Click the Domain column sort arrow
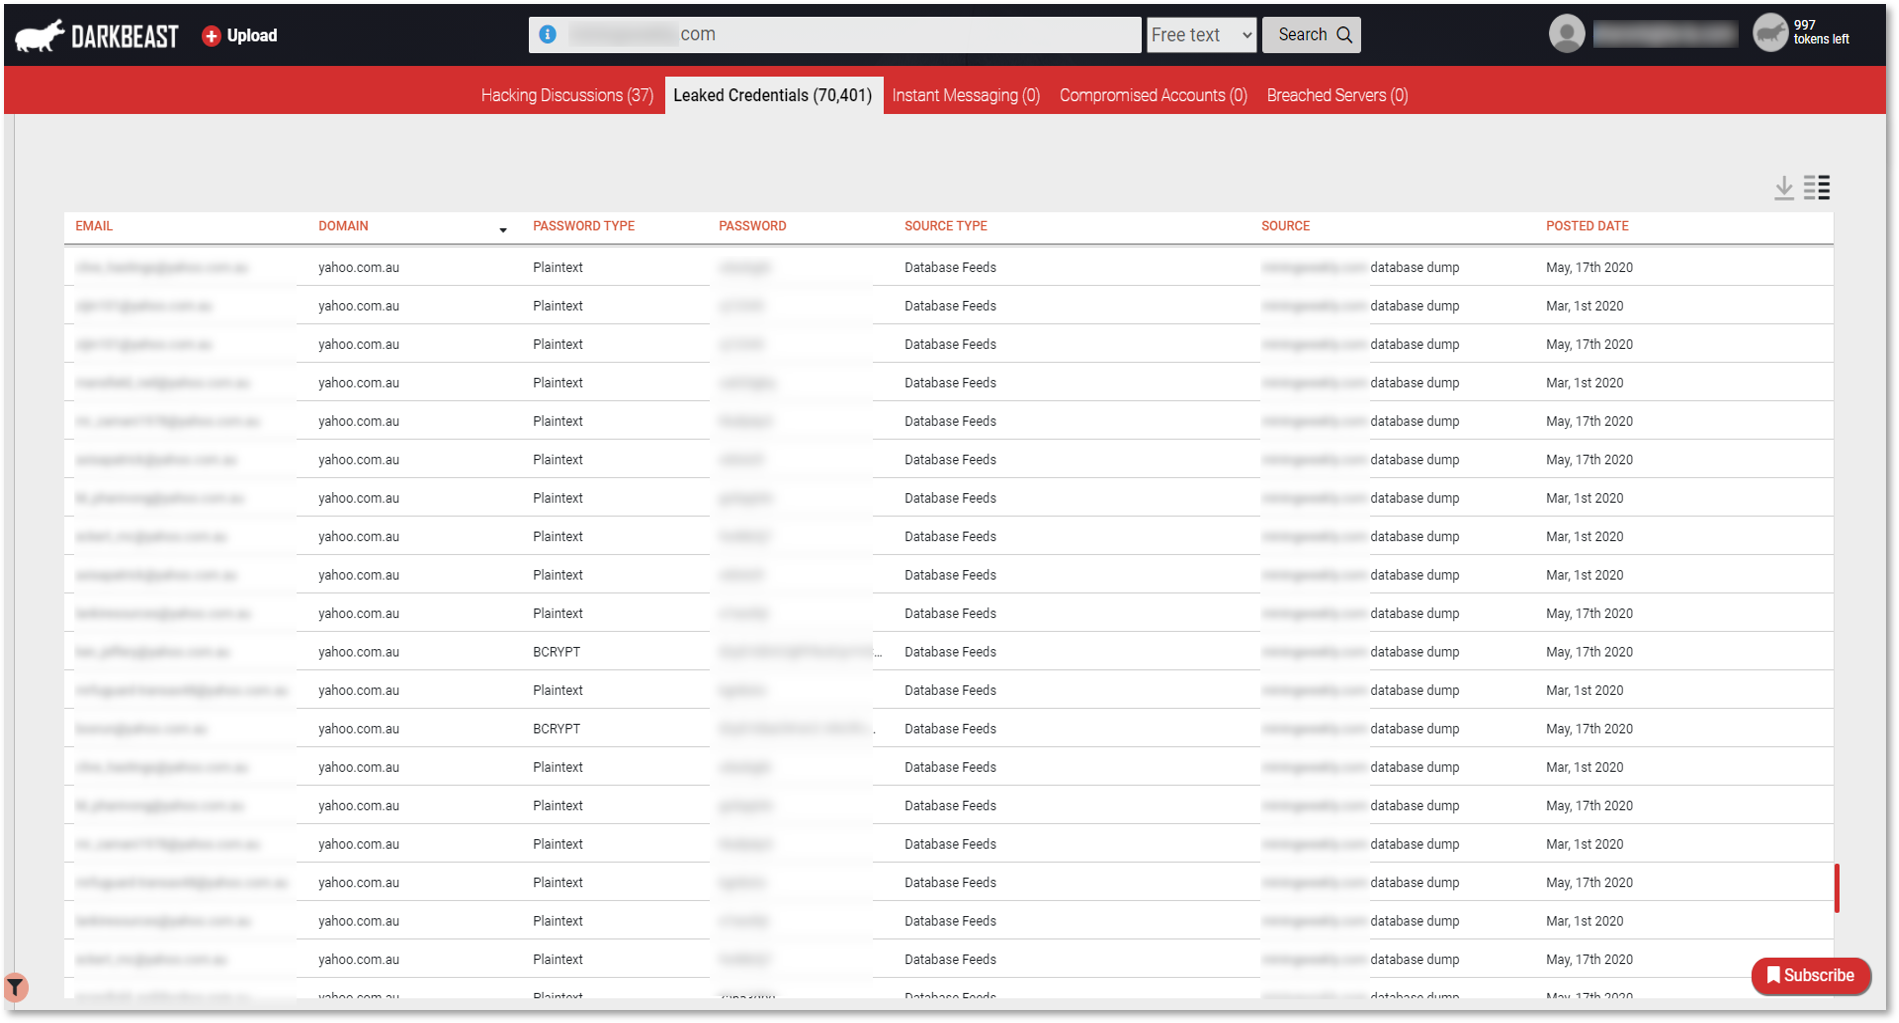This screenshot has height=1023, width=1899. tap(503, 230)
